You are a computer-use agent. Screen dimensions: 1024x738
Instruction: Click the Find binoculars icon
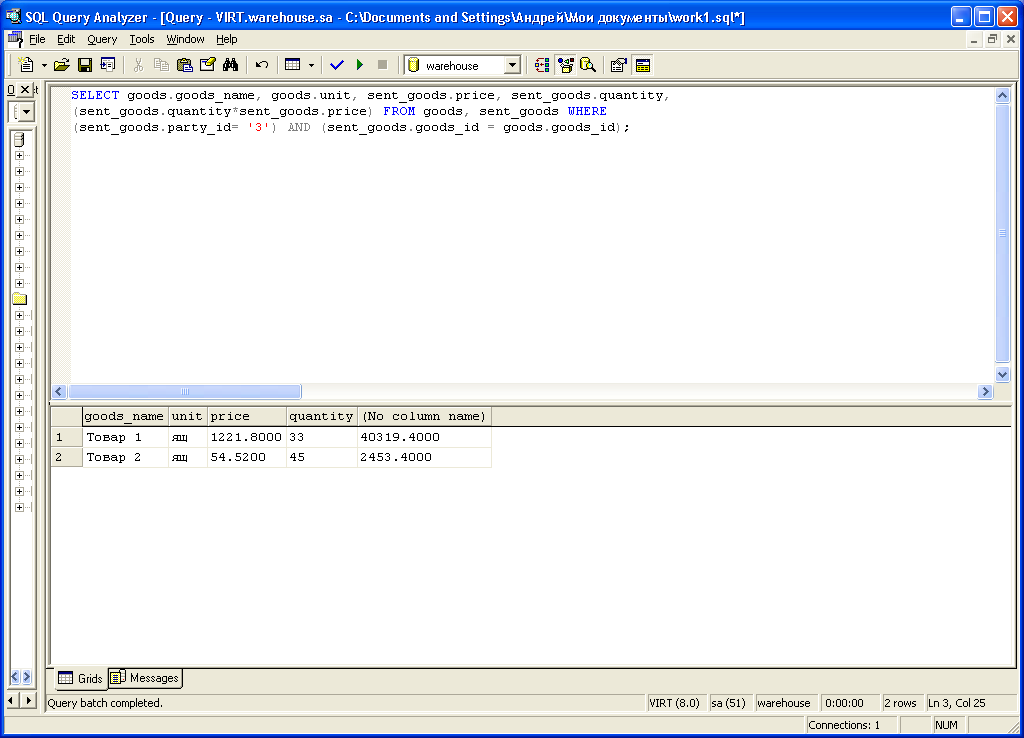coord(230,65)
